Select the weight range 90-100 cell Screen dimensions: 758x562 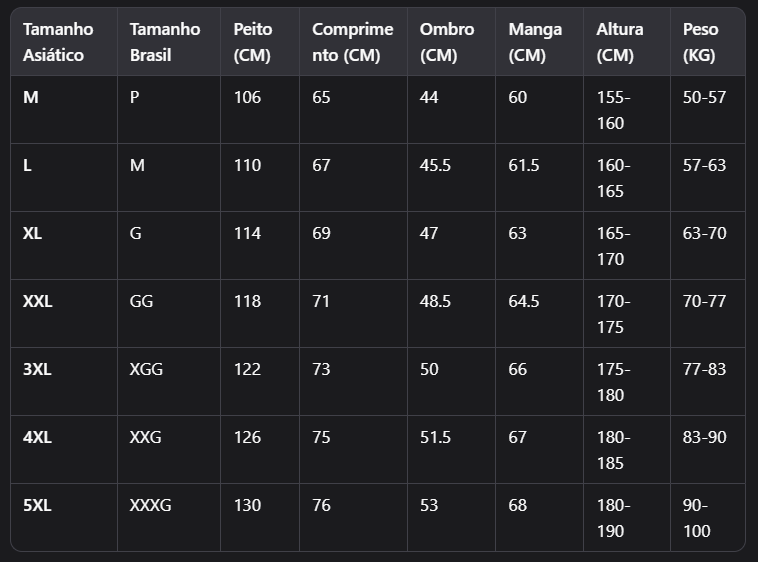click(x=697, y=518)
